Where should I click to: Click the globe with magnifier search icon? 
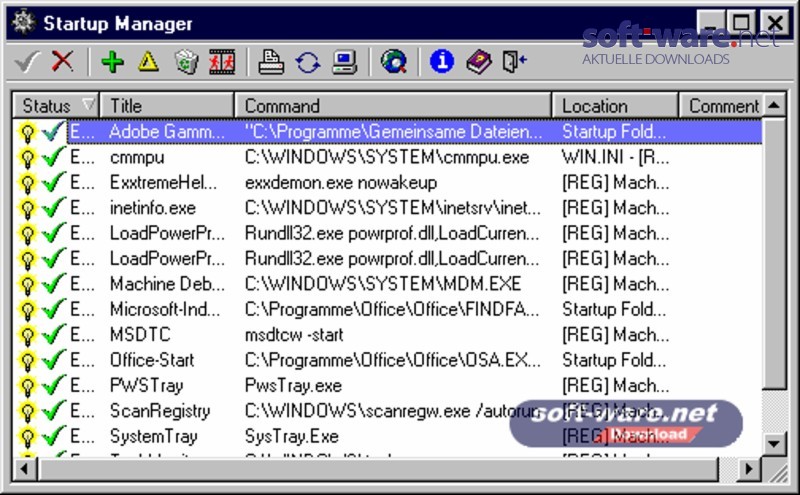pyautogui.click(x=393, y=62)
